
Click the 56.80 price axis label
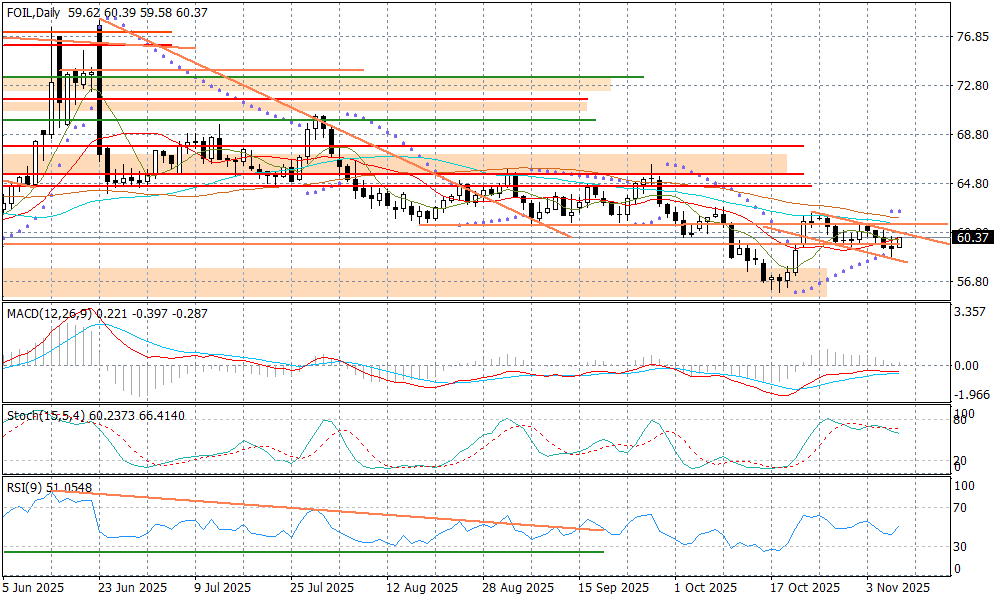tap(972, 282)
